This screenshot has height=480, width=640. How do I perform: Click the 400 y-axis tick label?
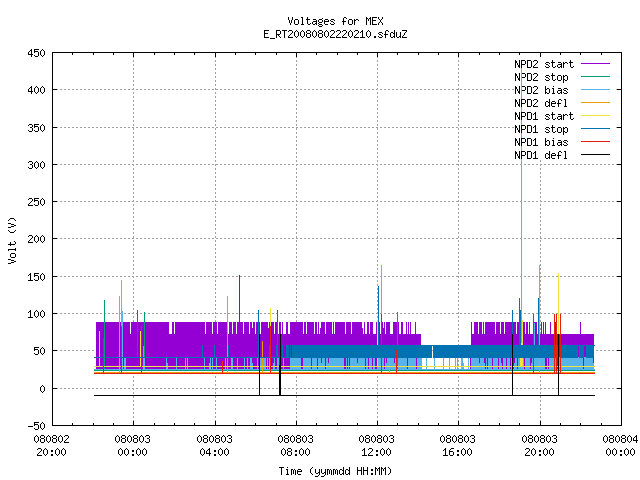(36, 90)
